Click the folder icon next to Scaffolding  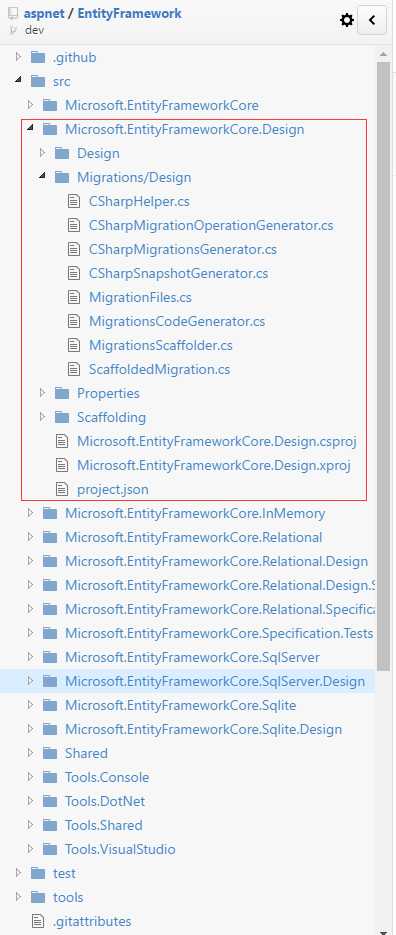tap(62, 417)
